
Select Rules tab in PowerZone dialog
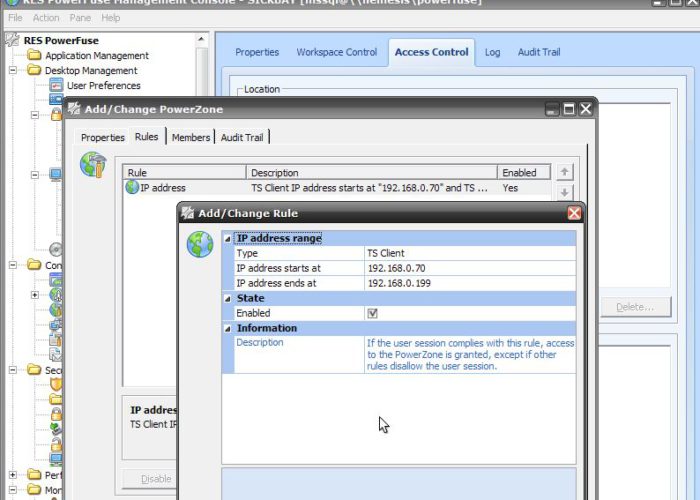coord(146,137)
